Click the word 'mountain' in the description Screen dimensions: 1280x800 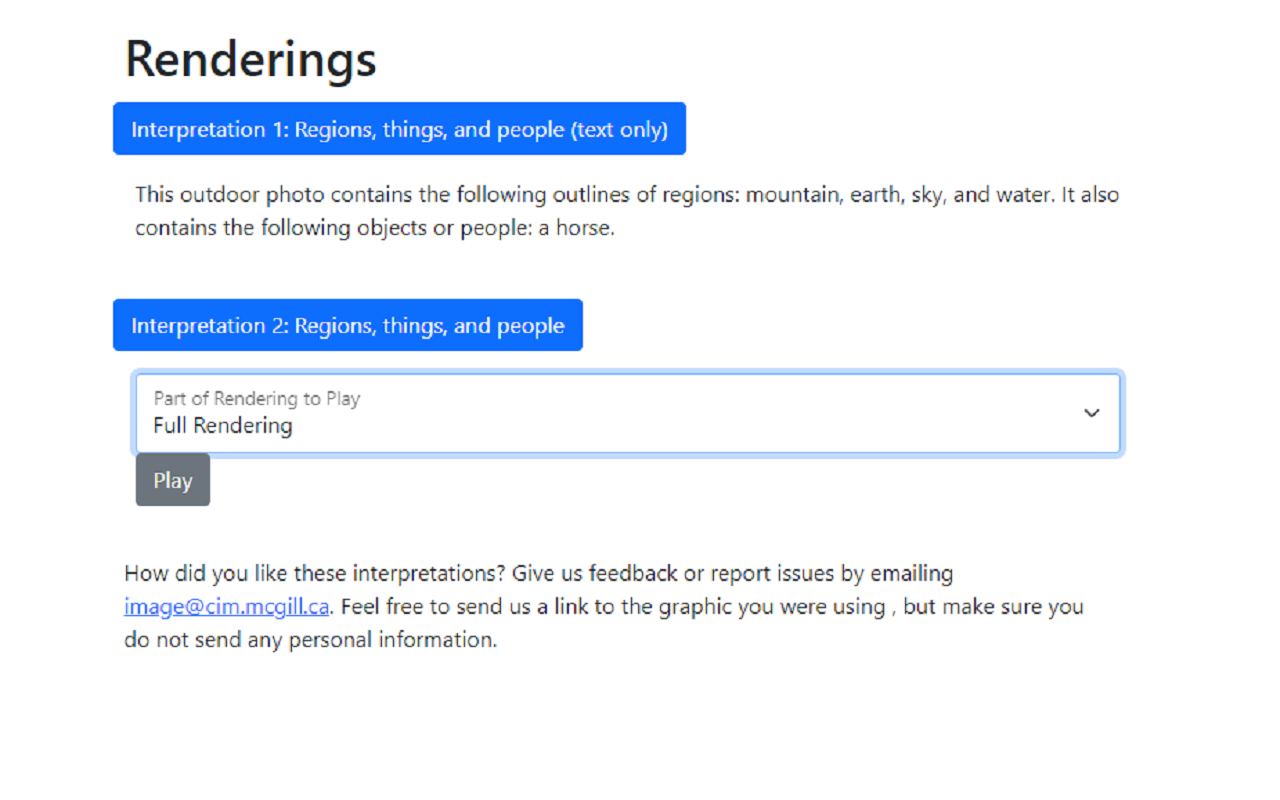tap(791, 194)
